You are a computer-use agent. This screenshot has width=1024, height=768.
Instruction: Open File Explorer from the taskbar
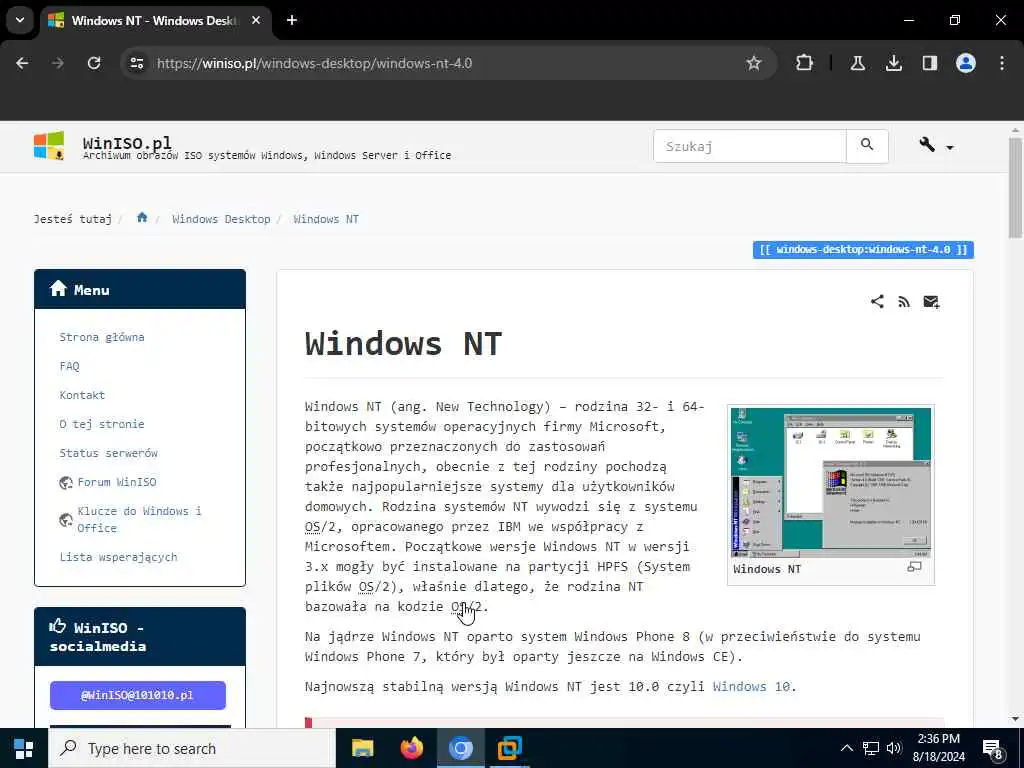362,748
